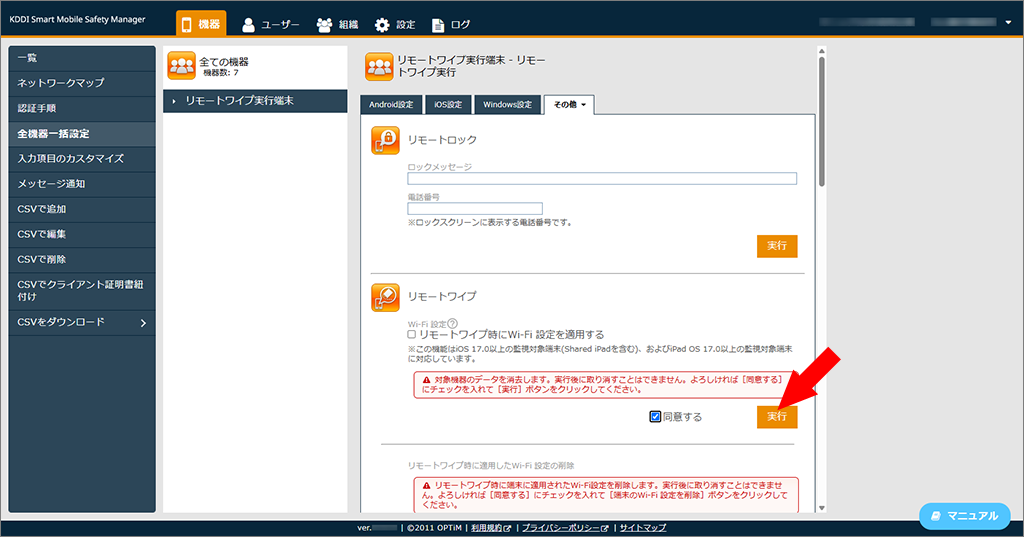The width and height of the screenshot is (1024, 537).
Task: Click warning icon in Wi-Fi deletion alert
Action: pyautogui.click(x=426, y=485)
